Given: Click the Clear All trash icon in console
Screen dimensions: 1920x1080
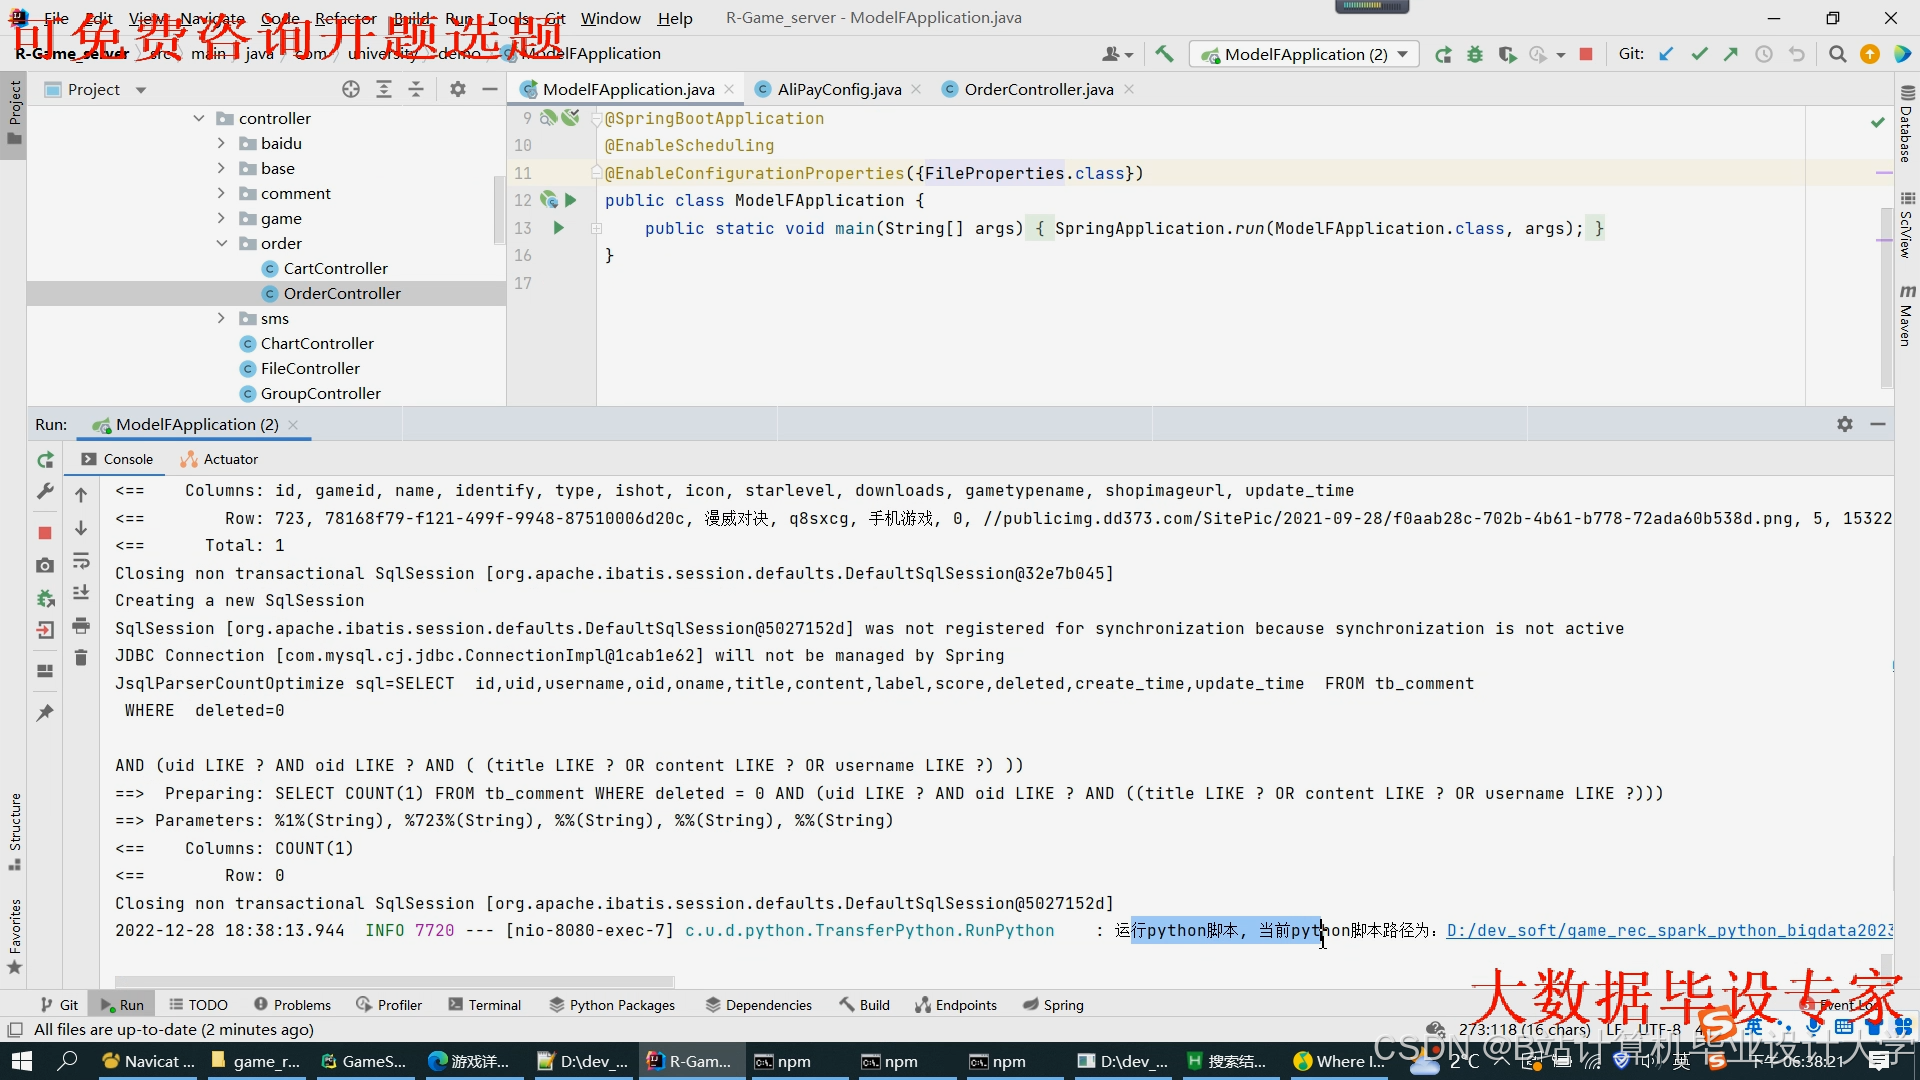Looking at the screenshot, I should click(x=81, y=658).
